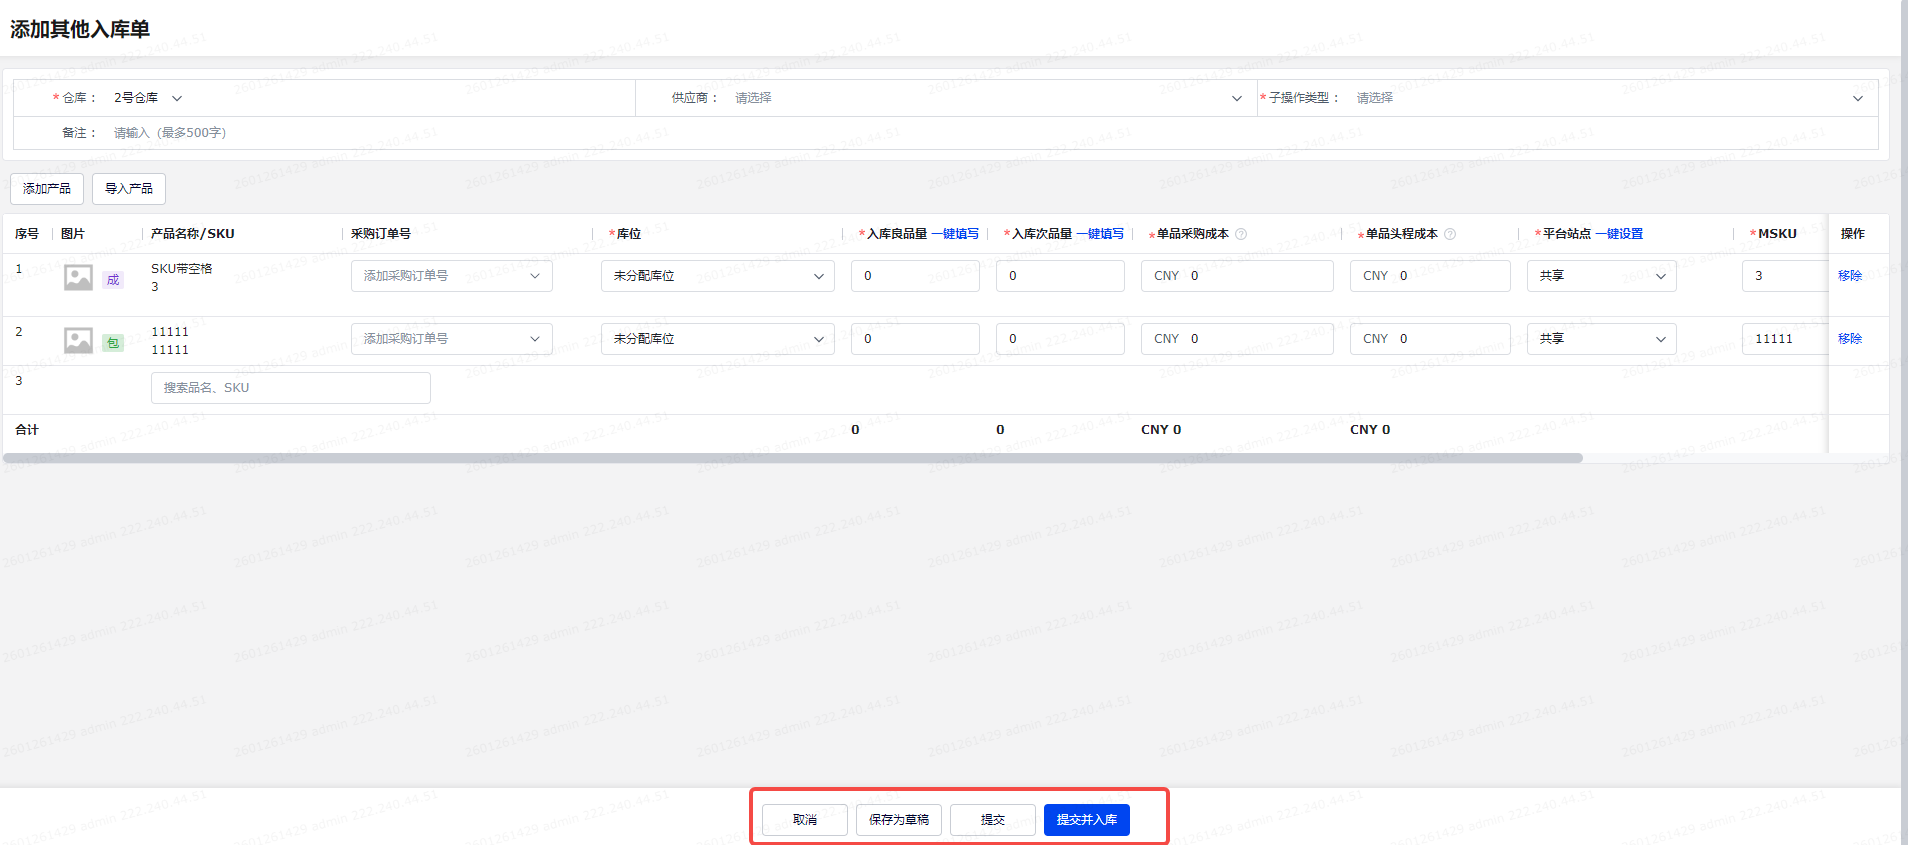Remove row 1 using 移除 link
The height and width of the screenshot is (845, 1908).
[x=1850, y=276]
